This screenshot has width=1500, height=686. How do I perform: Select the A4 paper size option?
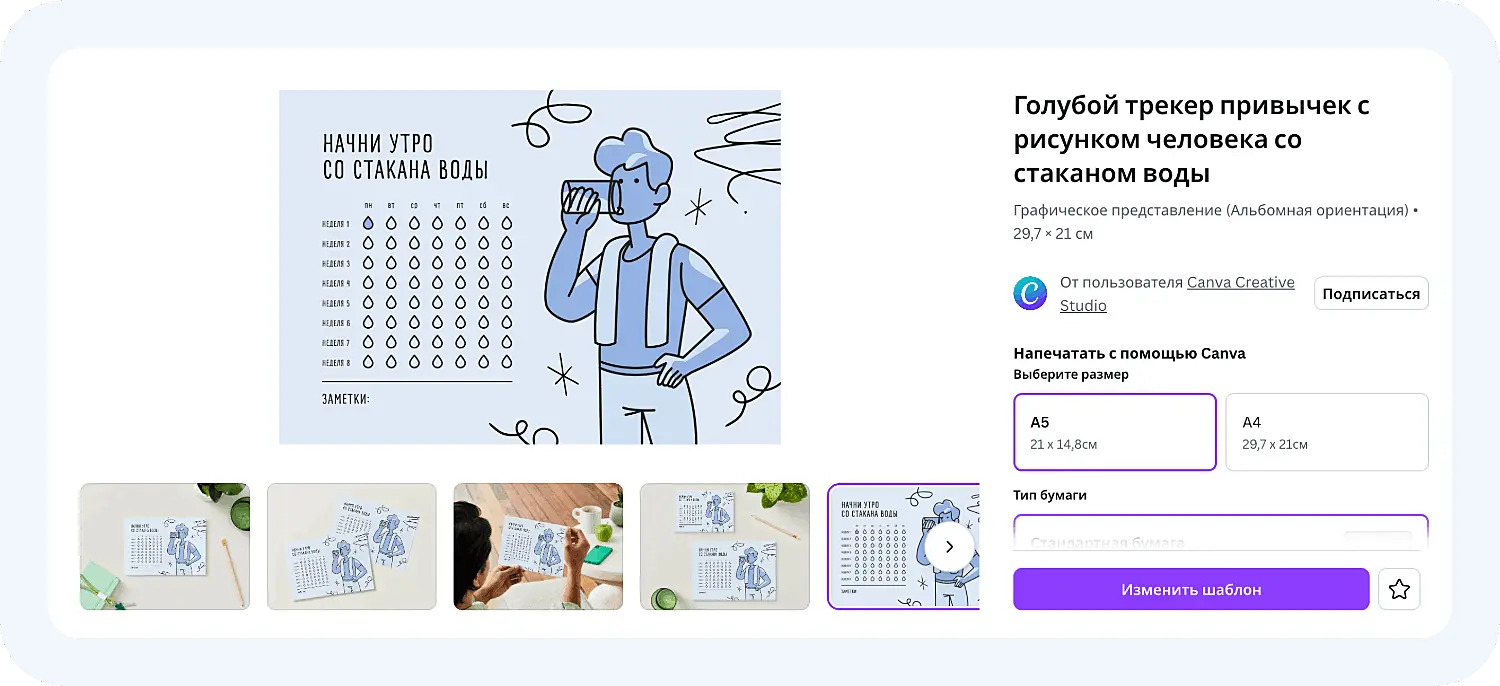click(x=1327, y=432)
